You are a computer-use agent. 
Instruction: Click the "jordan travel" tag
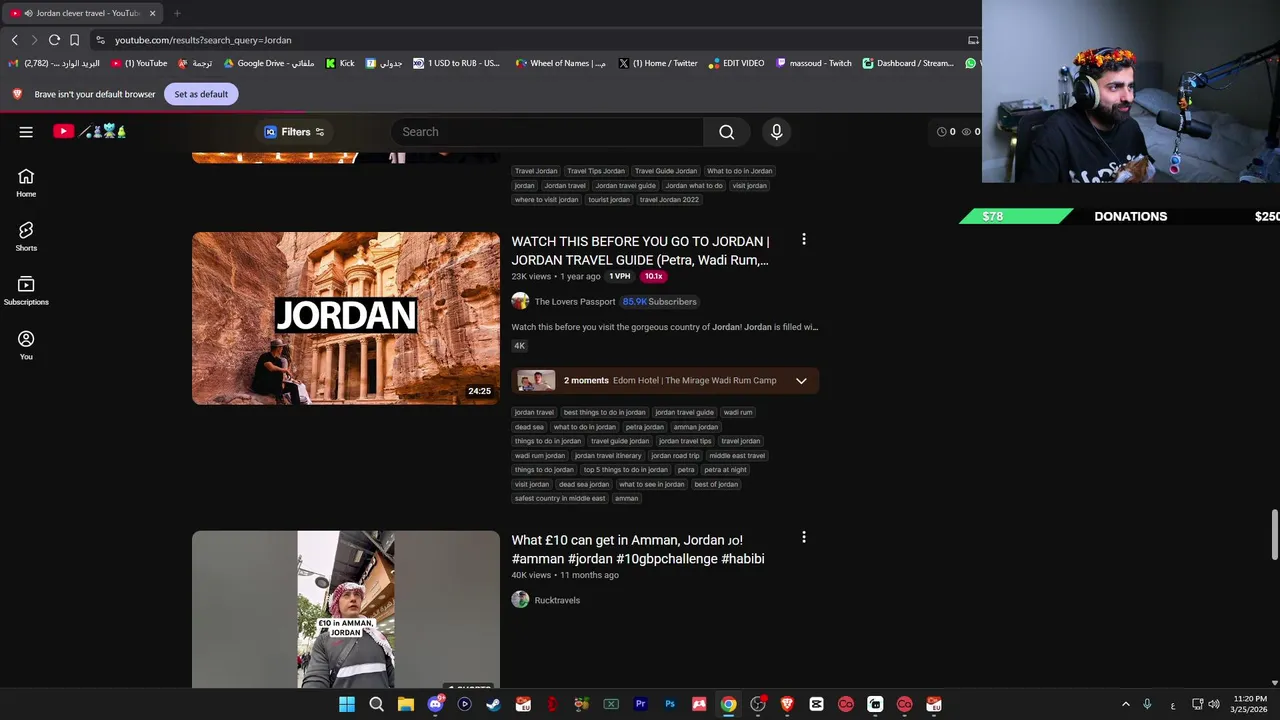tap(534, 412)
